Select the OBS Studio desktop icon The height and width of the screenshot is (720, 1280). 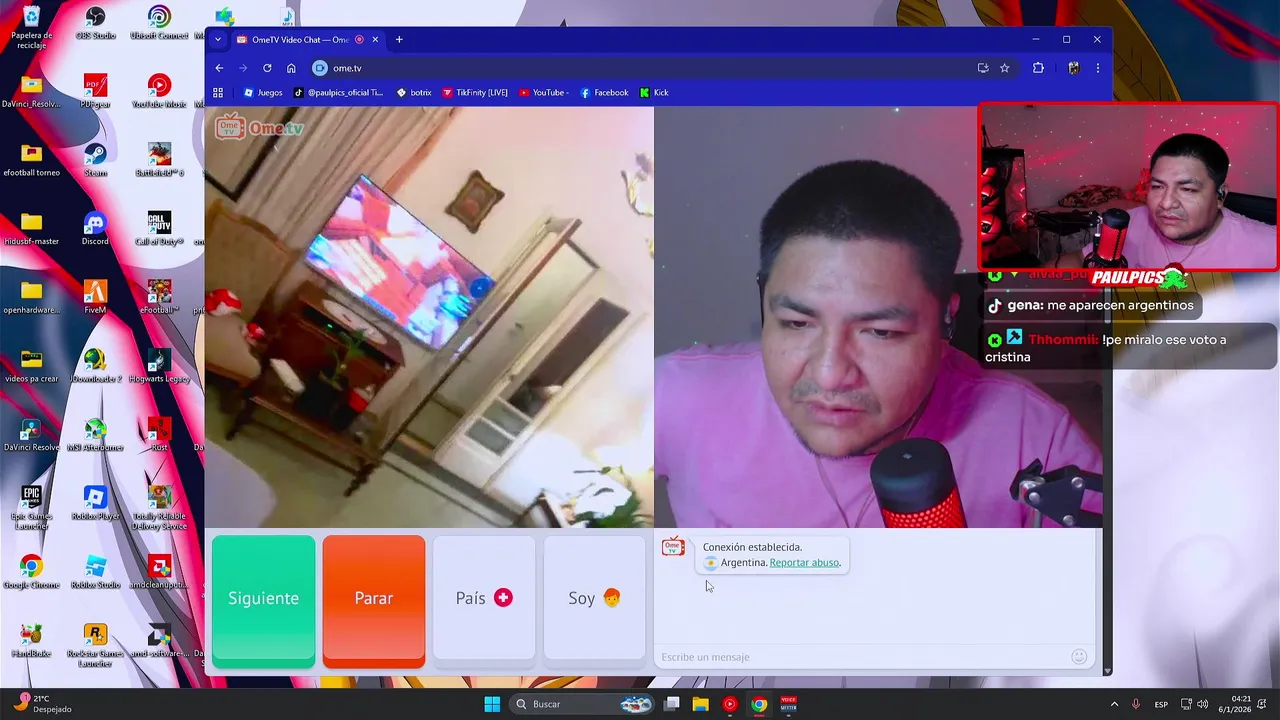point(95,23)
